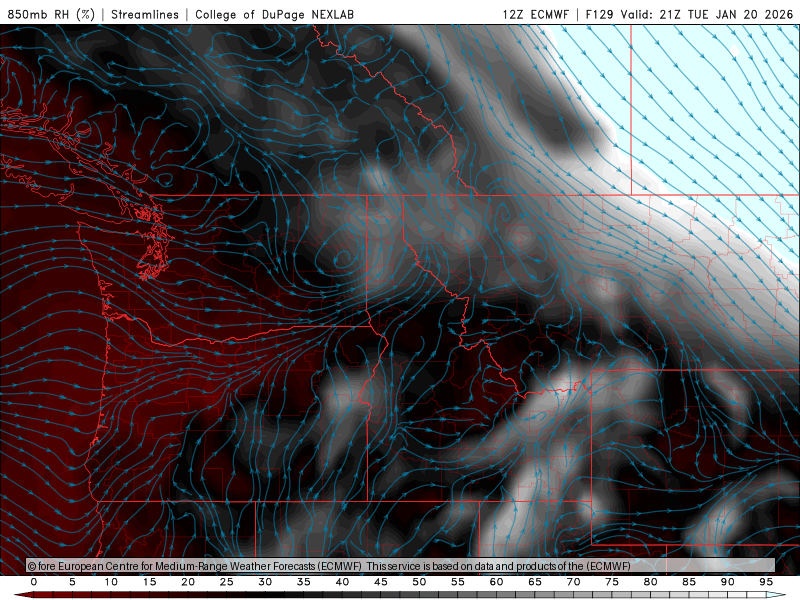Click the "45" value on the color scale
This screenshot has width=800, height=600.
(x=381, y=582)
